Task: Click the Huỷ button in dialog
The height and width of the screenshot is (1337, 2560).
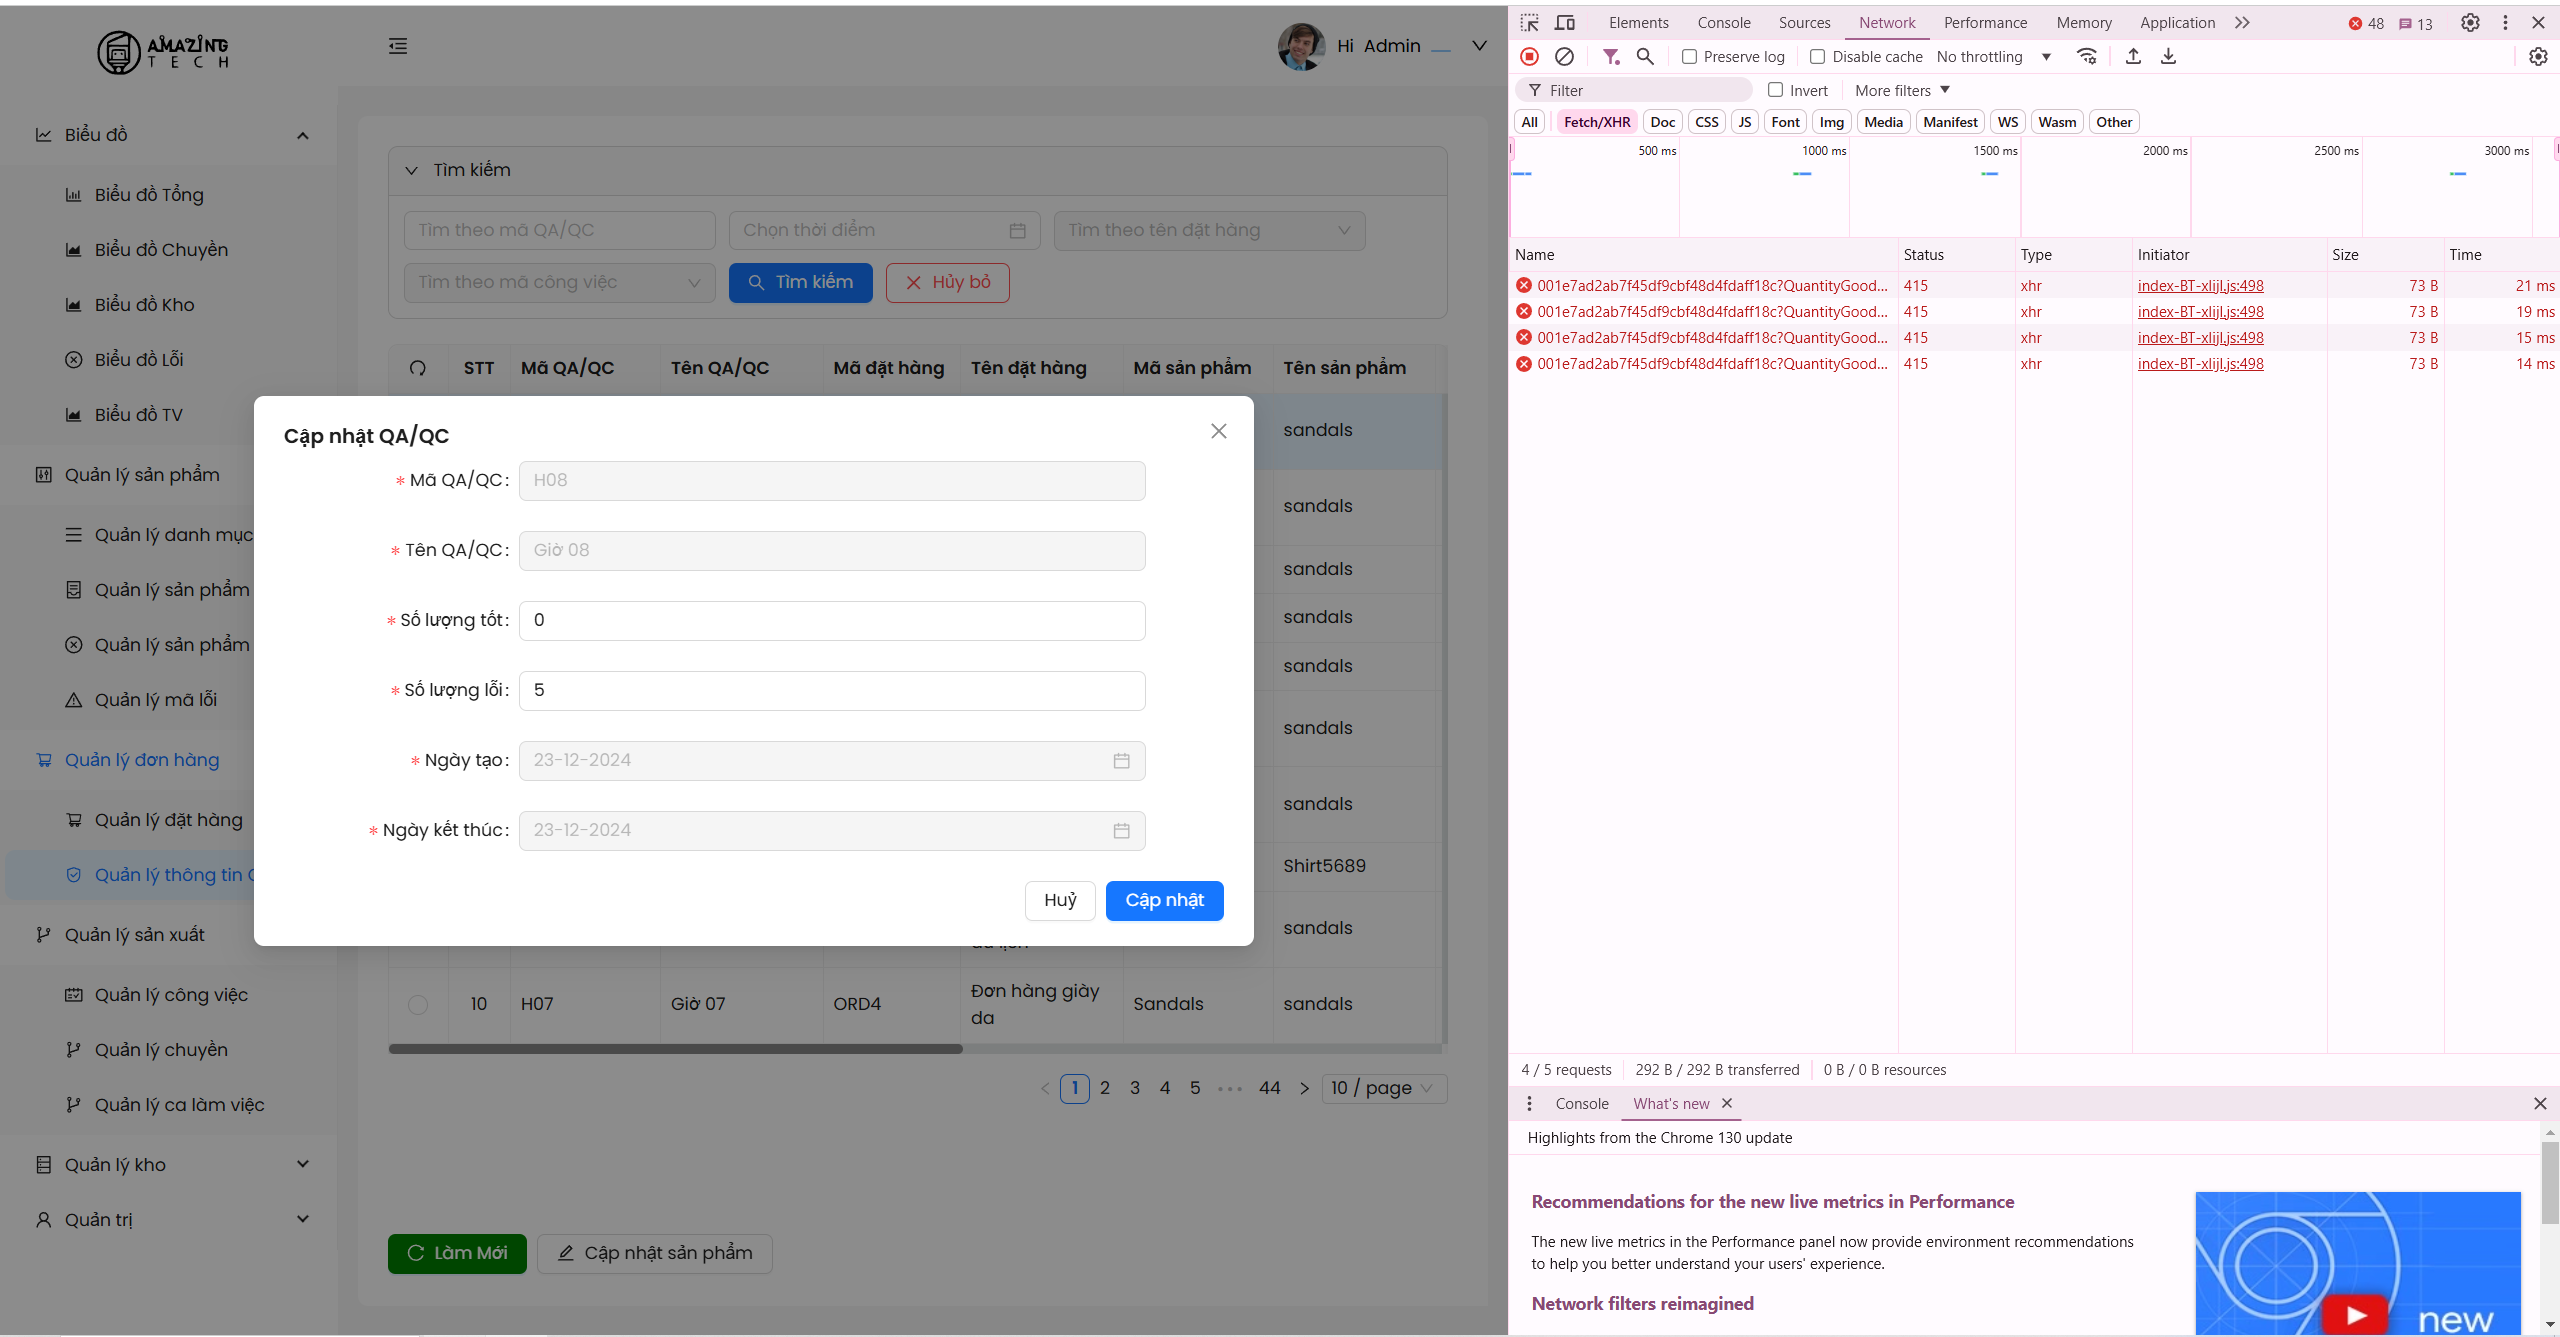Action: [x=1060, y=900]
